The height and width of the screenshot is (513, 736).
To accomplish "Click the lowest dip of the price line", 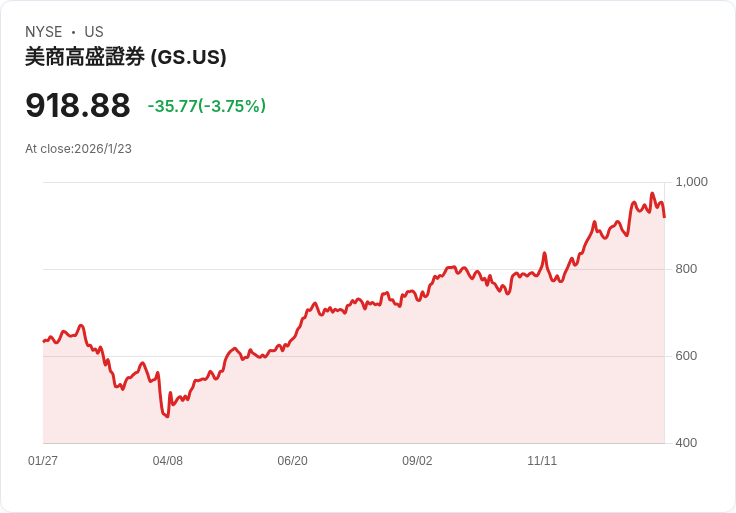I will tap(167, 416).
